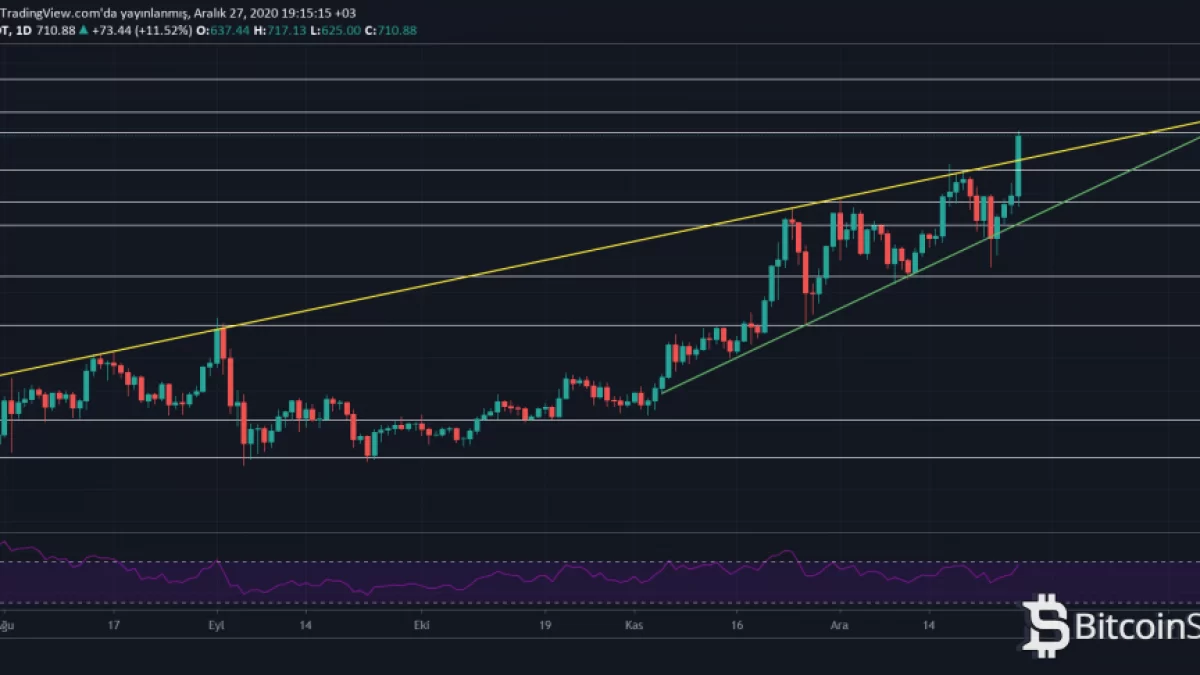Click the close value "C:710.88"

coord(392,30)
